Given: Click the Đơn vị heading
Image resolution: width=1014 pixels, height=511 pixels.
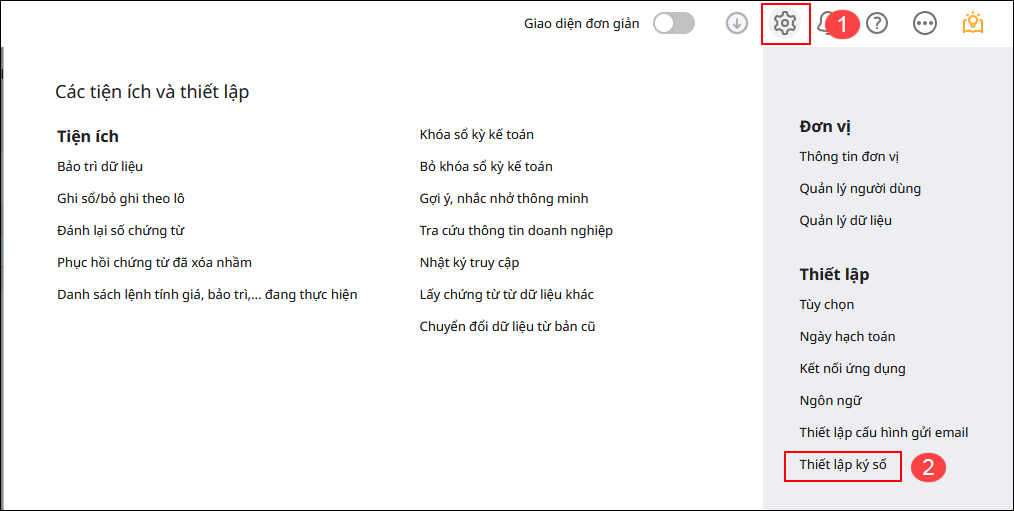Looking at the screenshot, I should pyautogui.click(x=825, y=127).
